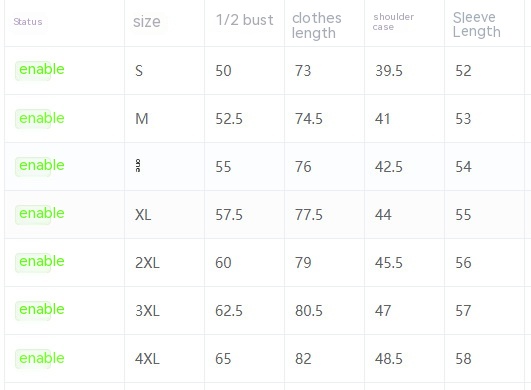Select the 39.5 shoulder cell for size S
The image size is (531, 390).
tap(389, 71)
